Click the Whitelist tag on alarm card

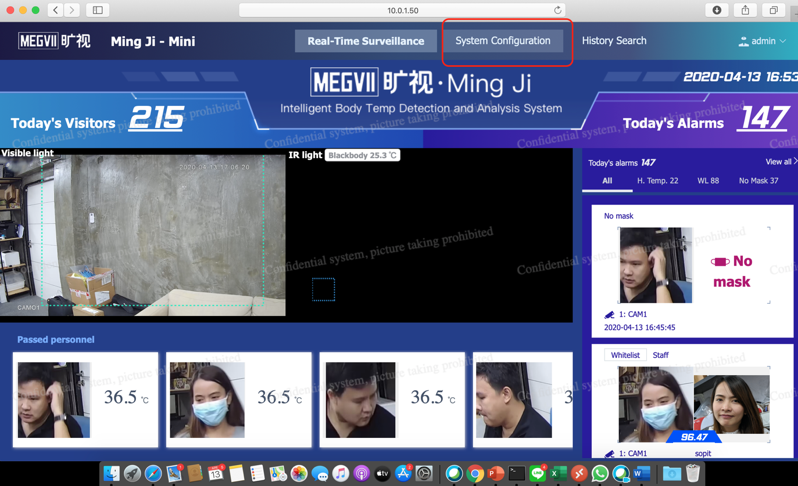(x=625, y=355)
